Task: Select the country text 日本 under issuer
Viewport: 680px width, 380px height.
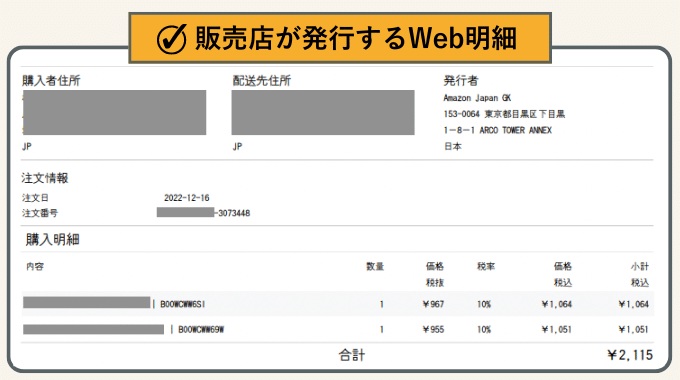Action: click(452, 146)
